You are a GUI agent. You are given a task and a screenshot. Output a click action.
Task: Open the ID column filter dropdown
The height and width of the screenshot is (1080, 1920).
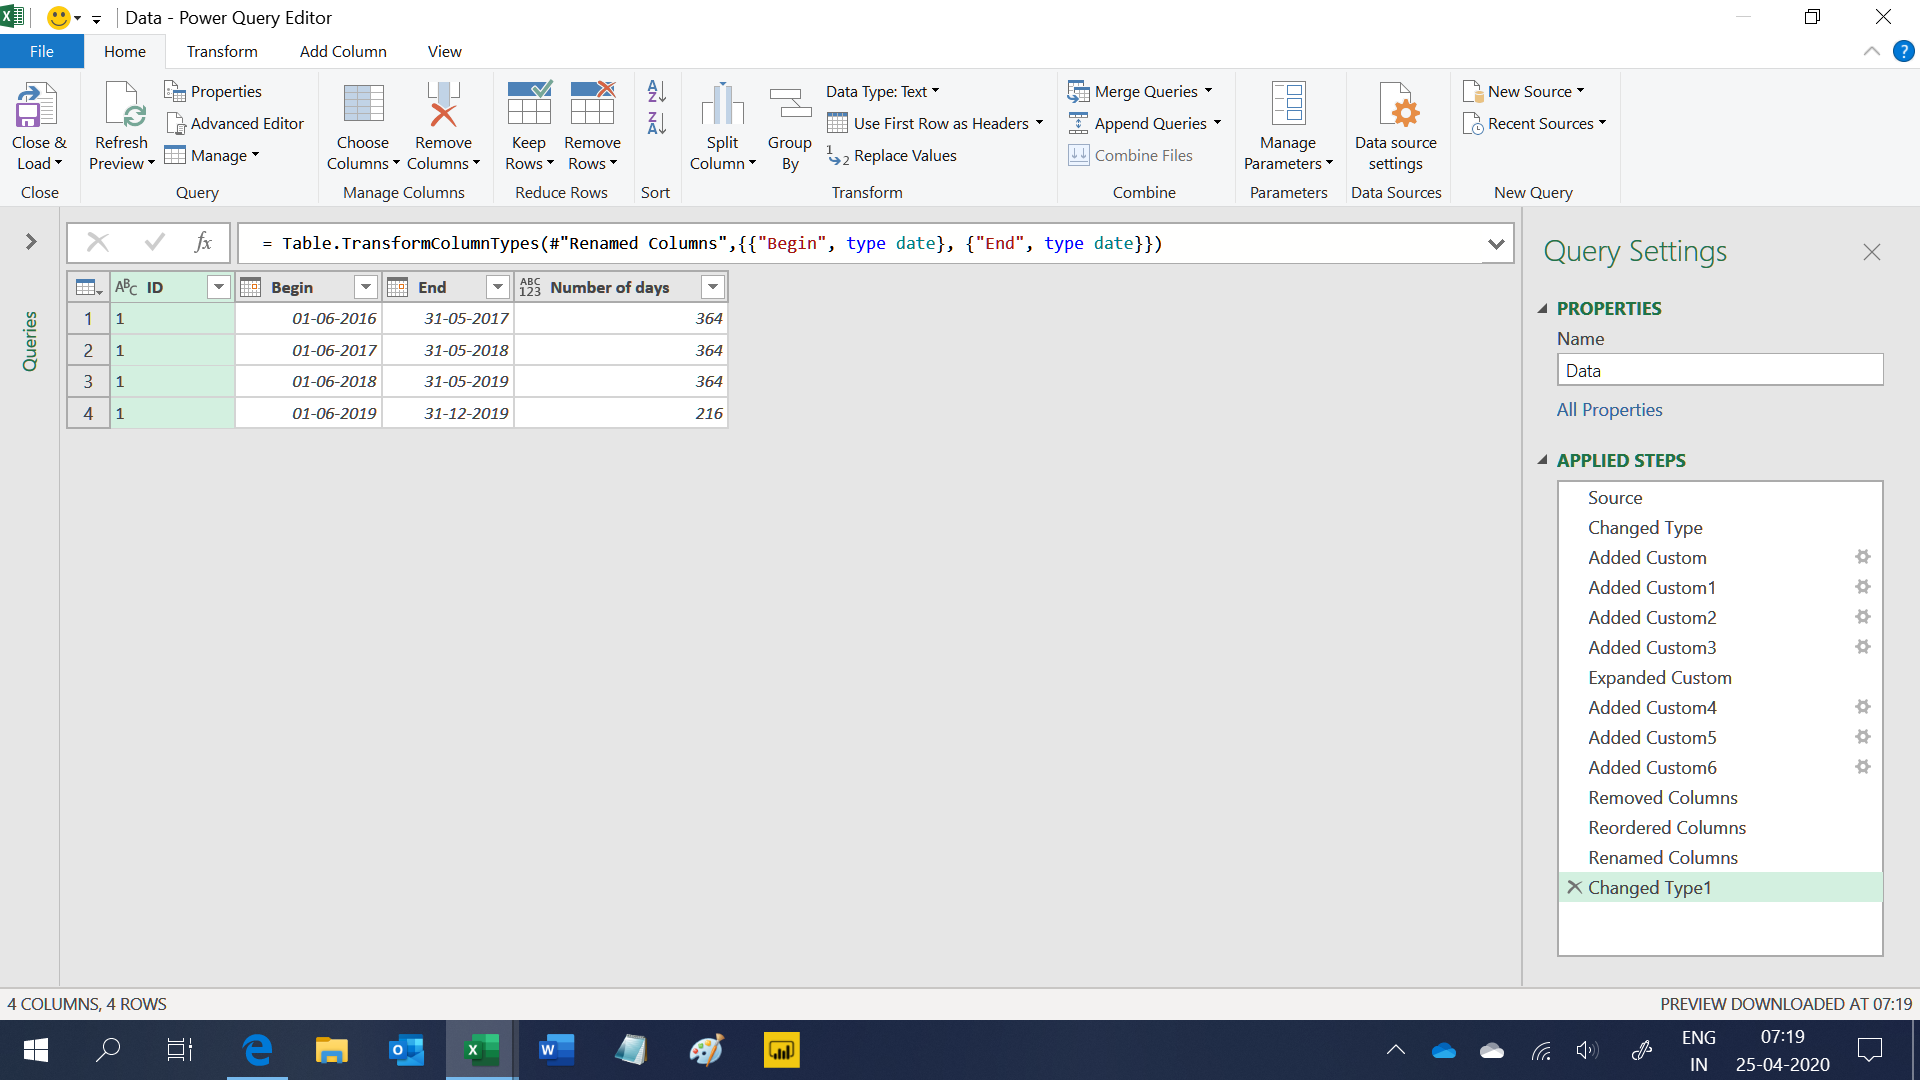[218, 287]
